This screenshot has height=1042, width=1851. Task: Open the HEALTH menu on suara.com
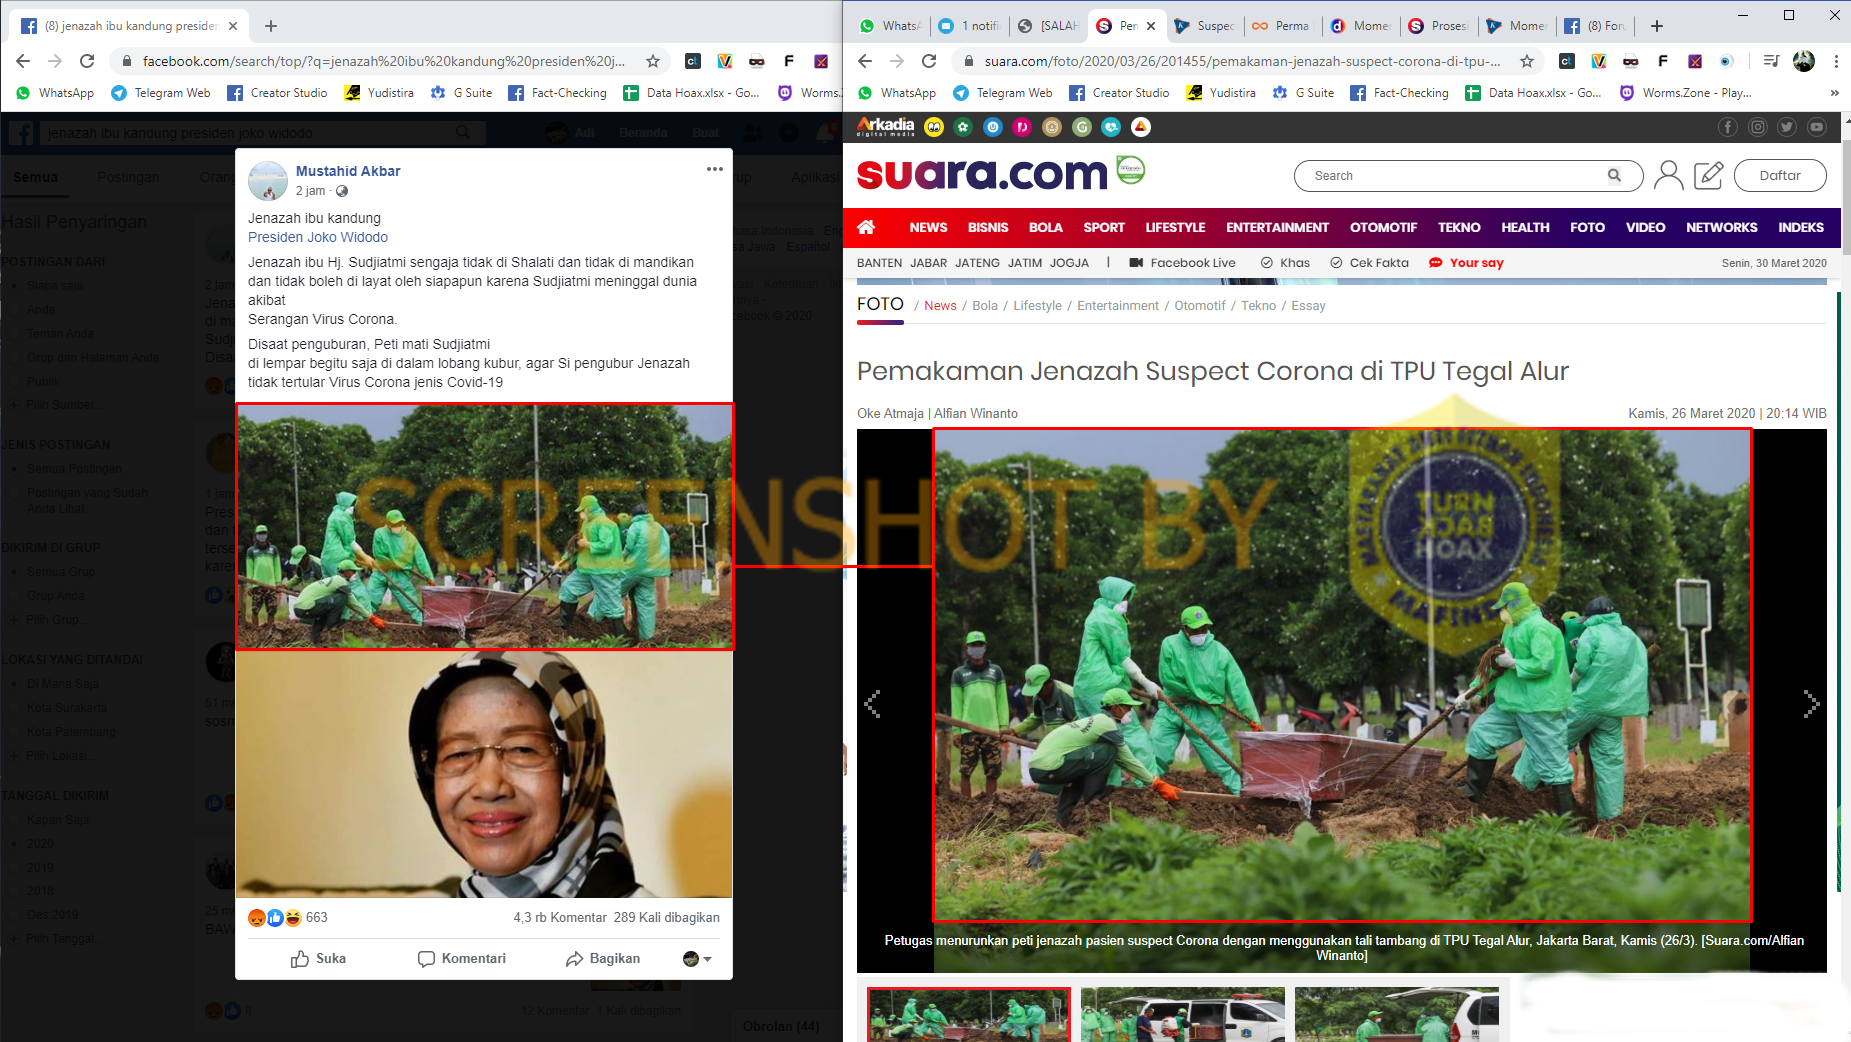(1525, 227)
